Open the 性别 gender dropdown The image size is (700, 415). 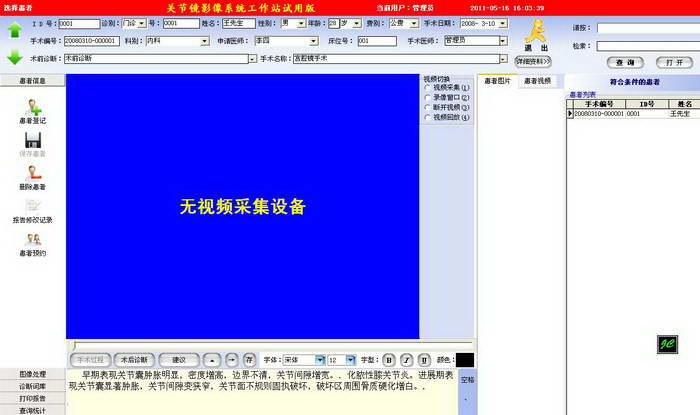(x=301, y=24)
